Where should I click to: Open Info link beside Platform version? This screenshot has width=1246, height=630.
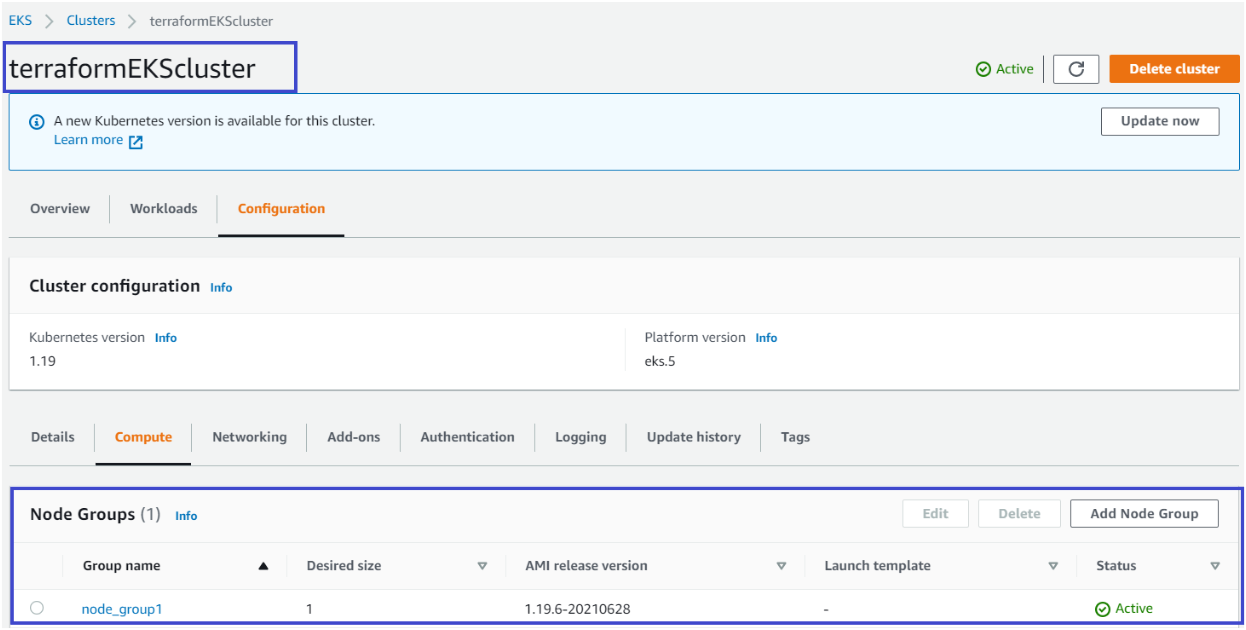coord(766,338)
